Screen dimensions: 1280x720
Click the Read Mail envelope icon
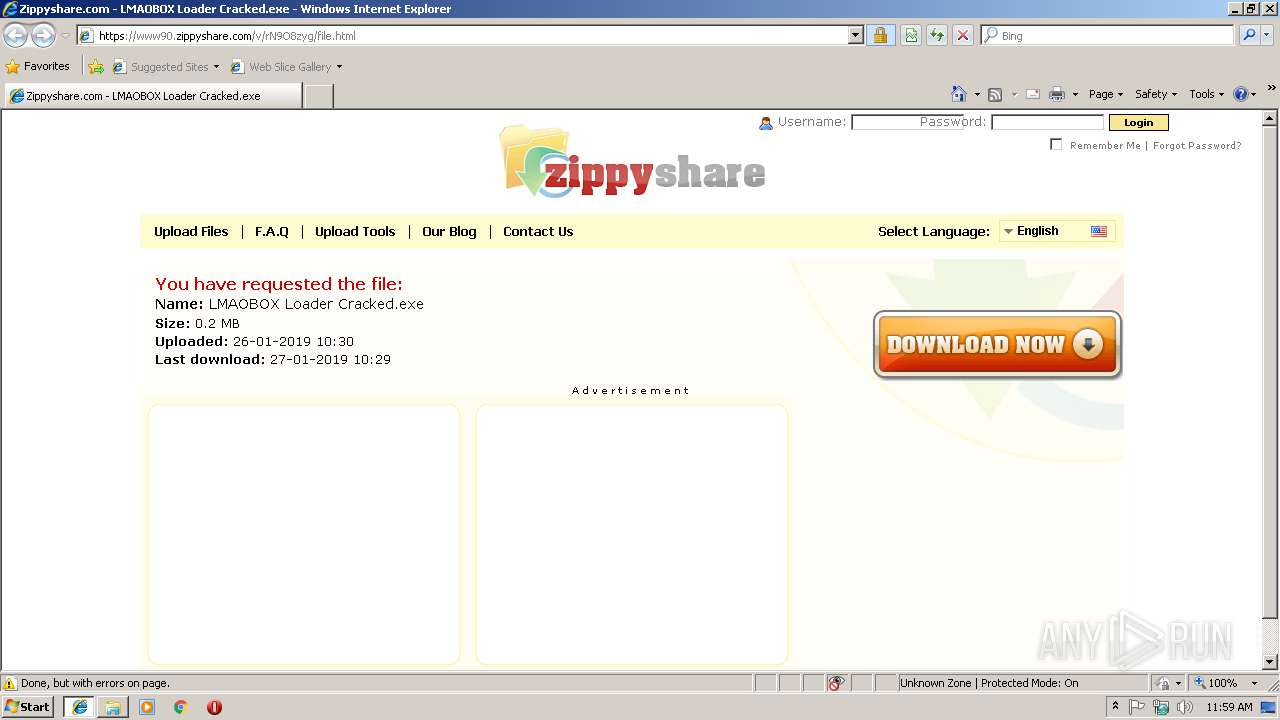coord(1033,94)
